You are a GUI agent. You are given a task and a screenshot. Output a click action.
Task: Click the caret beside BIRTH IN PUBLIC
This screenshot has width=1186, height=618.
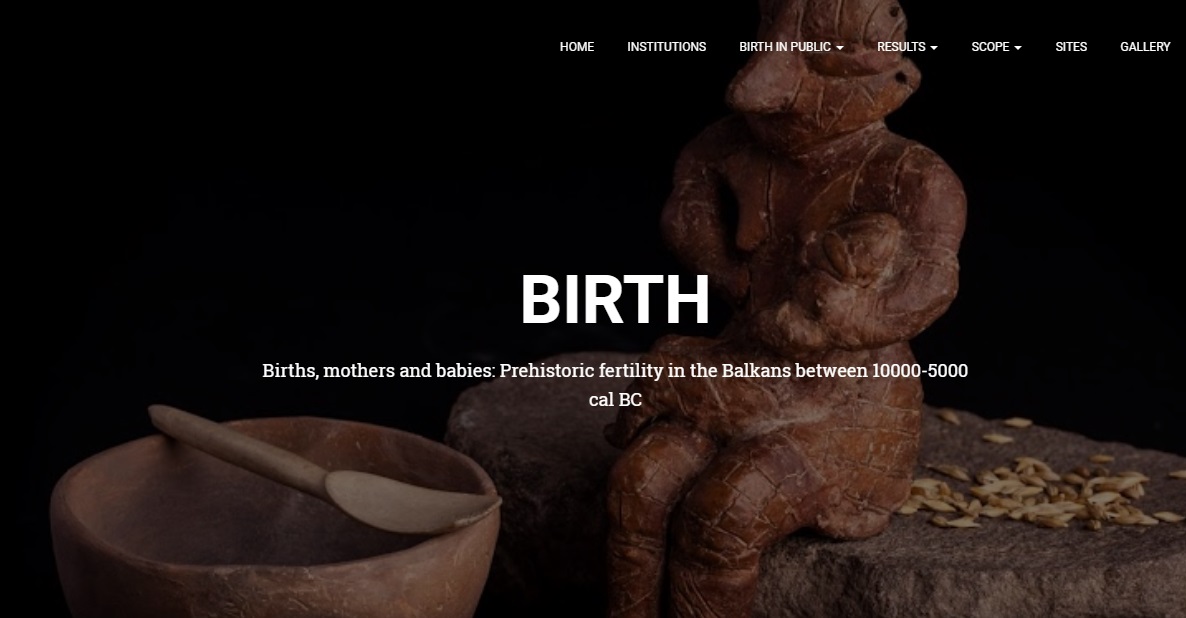click(840, 48)
